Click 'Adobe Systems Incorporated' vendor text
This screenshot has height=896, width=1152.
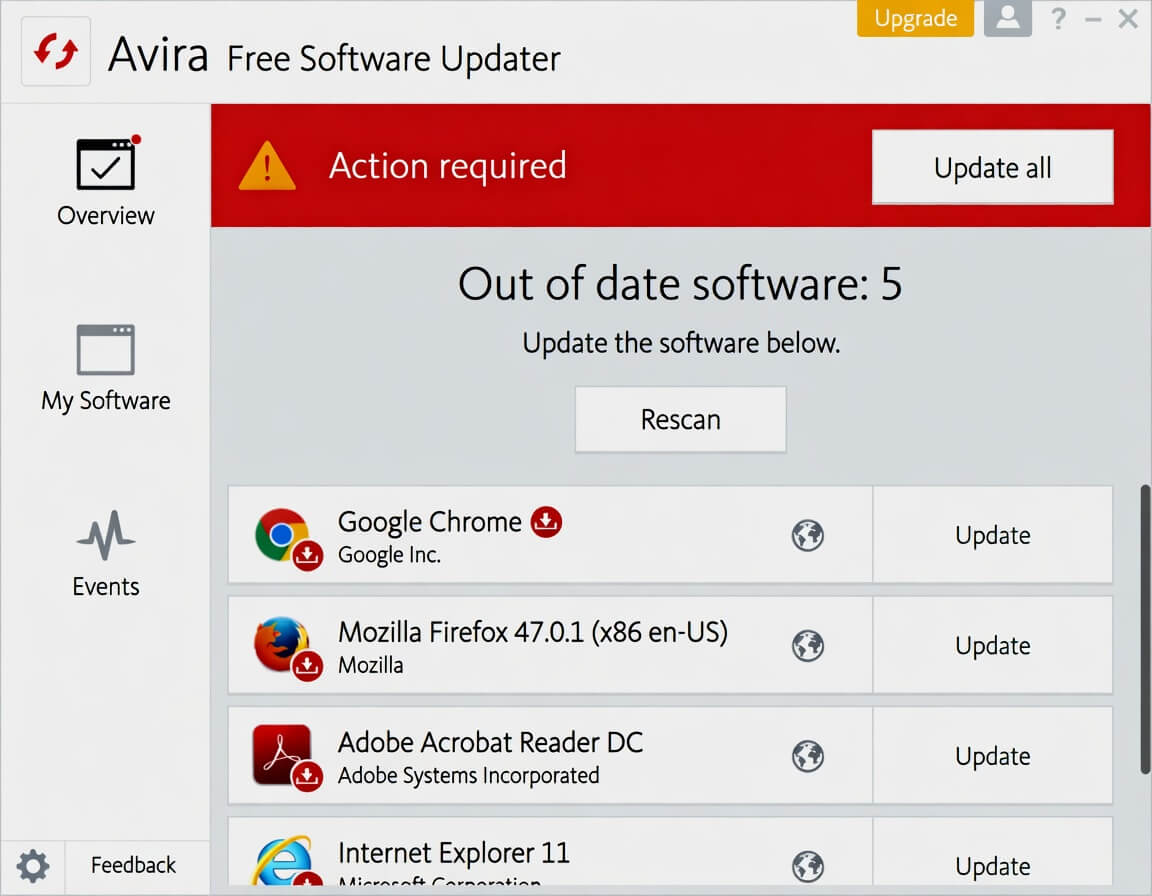click(x=469, y=776)
